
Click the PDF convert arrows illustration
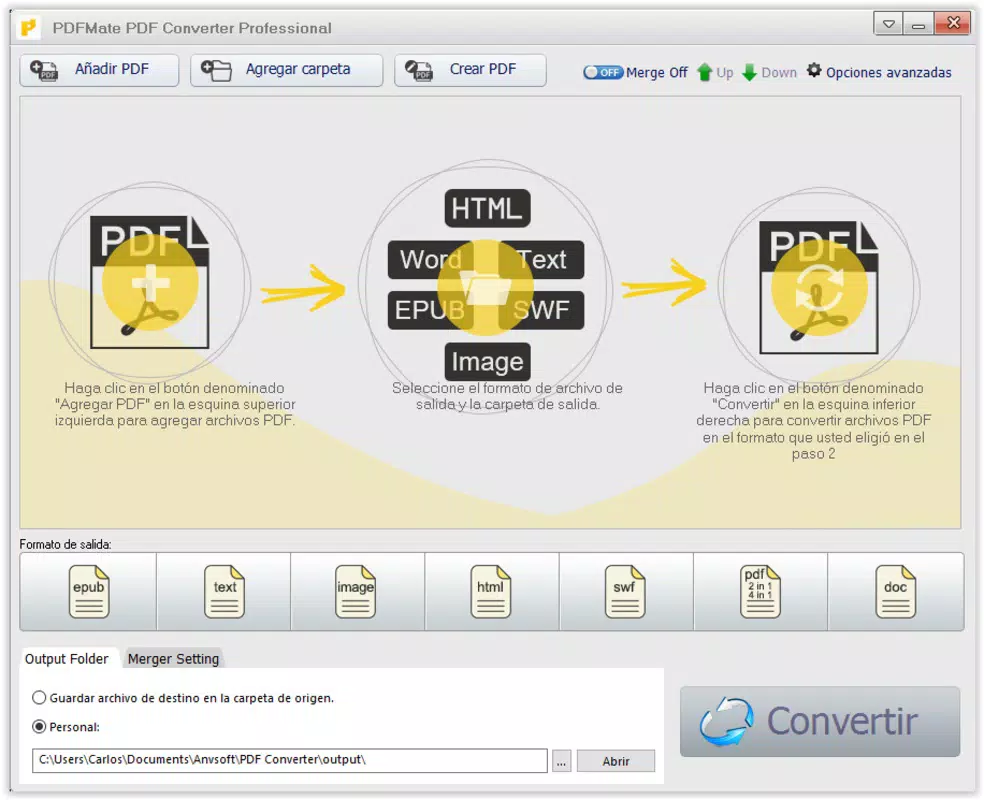[x=819, y=287]
